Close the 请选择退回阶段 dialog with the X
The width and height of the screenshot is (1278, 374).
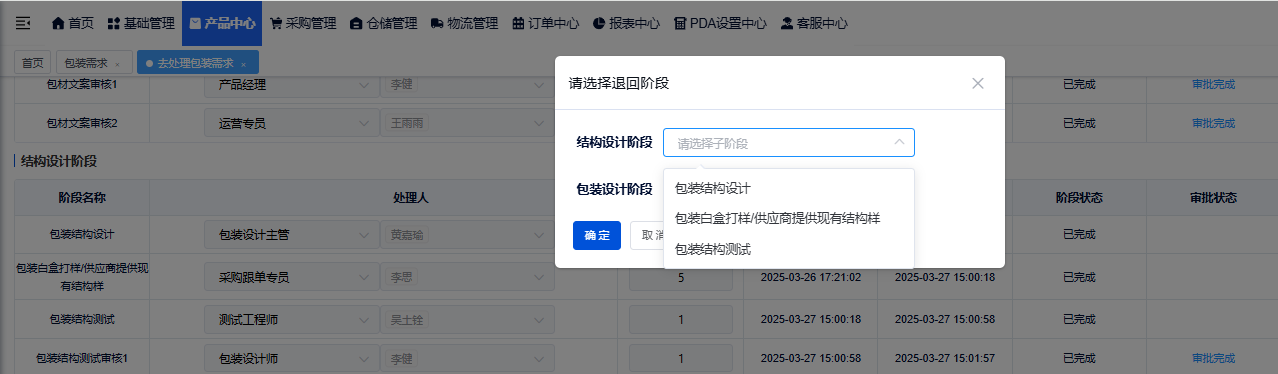tap(978, 83)
